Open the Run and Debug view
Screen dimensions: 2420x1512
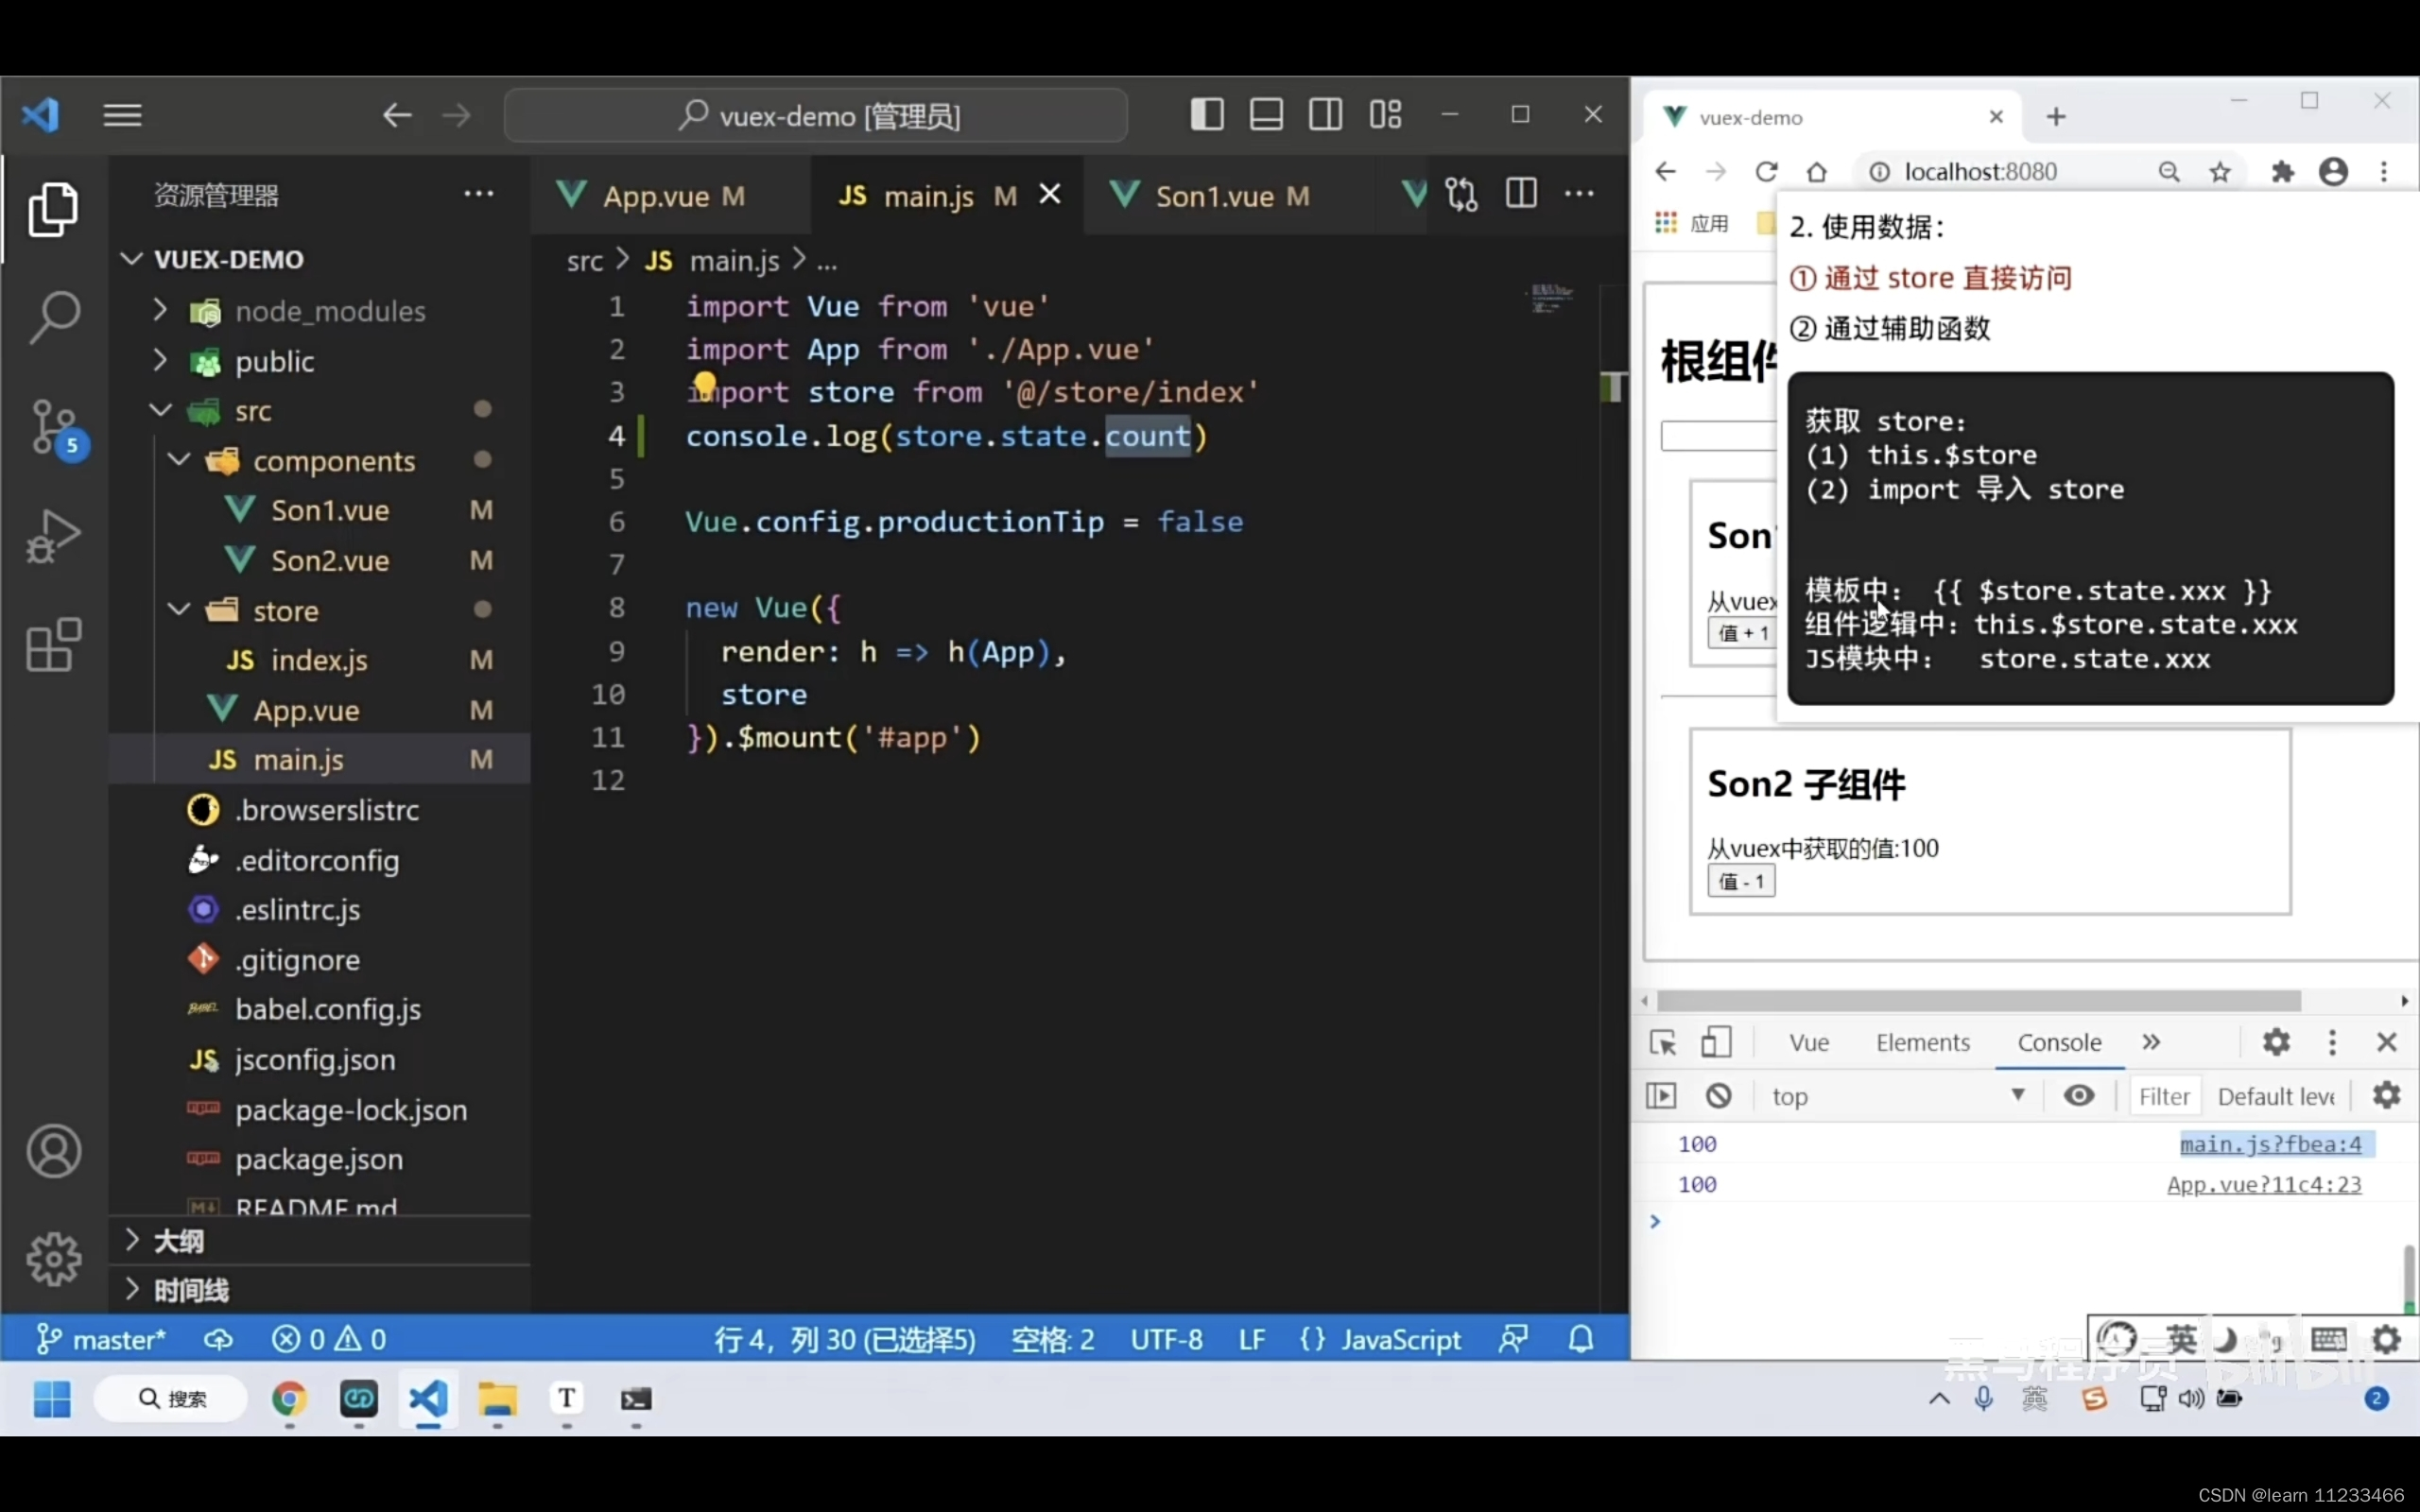(x=54, y=537)
